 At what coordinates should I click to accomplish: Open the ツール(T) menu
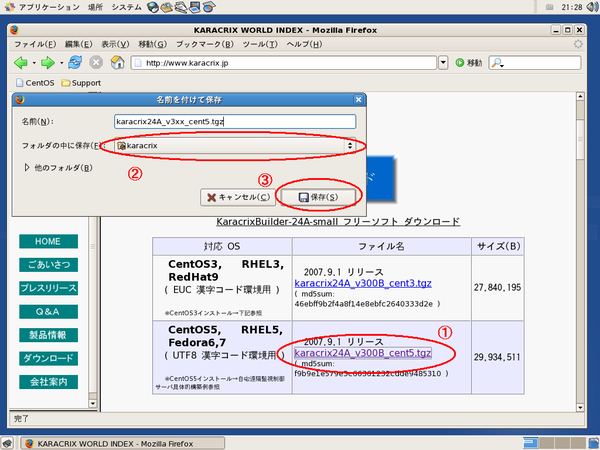pos(260,44)
